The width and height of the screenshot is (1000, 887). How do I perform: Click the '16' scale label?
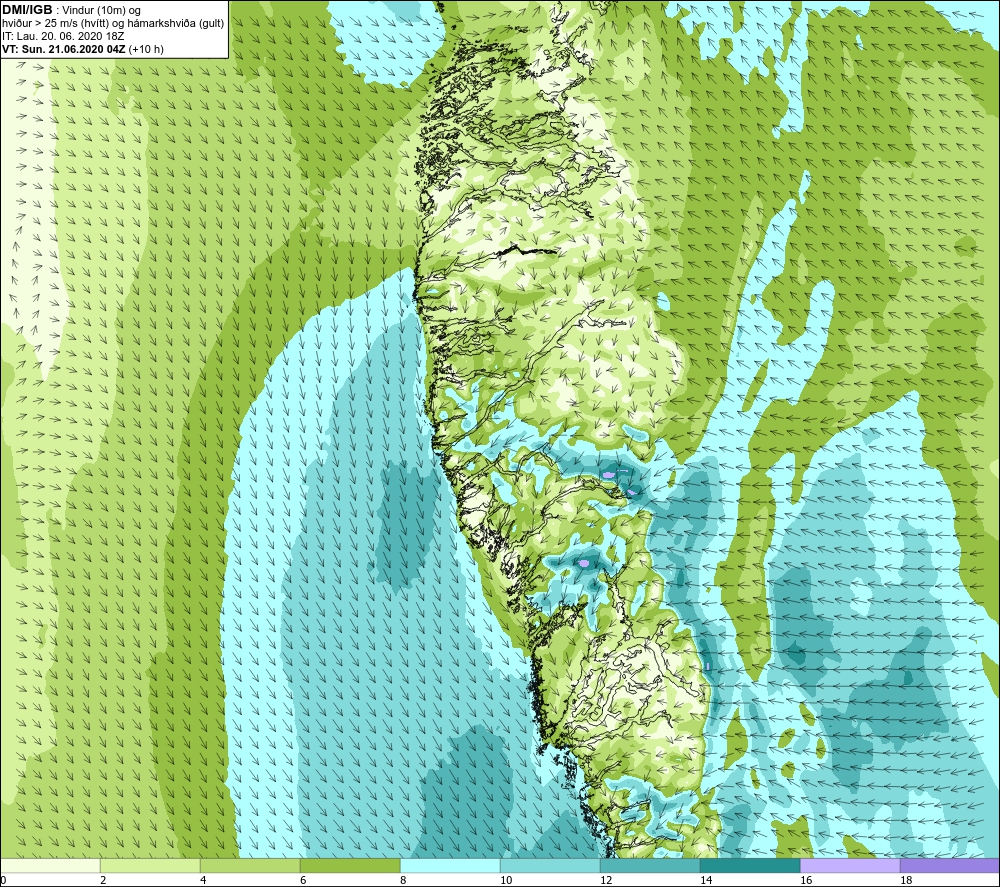806,880
